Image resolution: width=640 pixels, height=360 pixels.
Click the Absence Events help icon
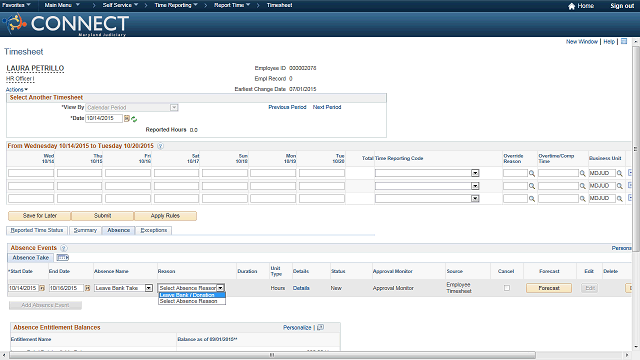[x=64, y=248]
